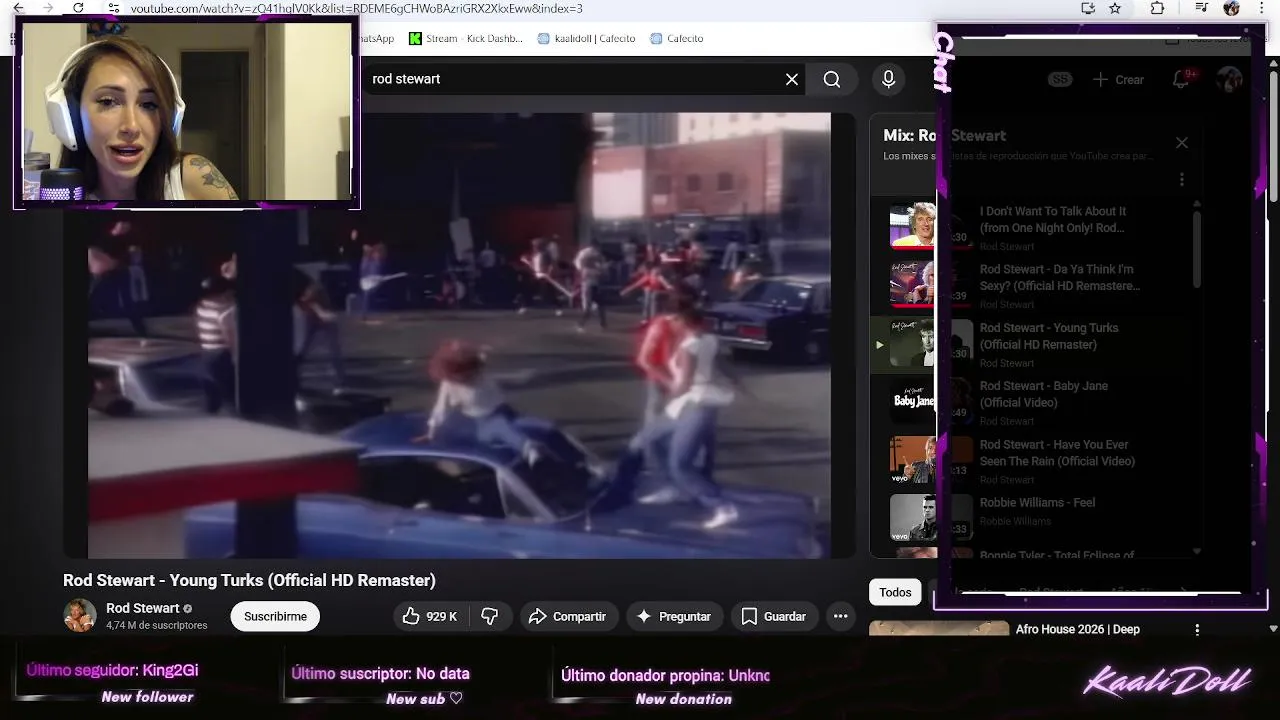
Task: Click the page scrollbar down arrow
Action: pos(1273,629)
